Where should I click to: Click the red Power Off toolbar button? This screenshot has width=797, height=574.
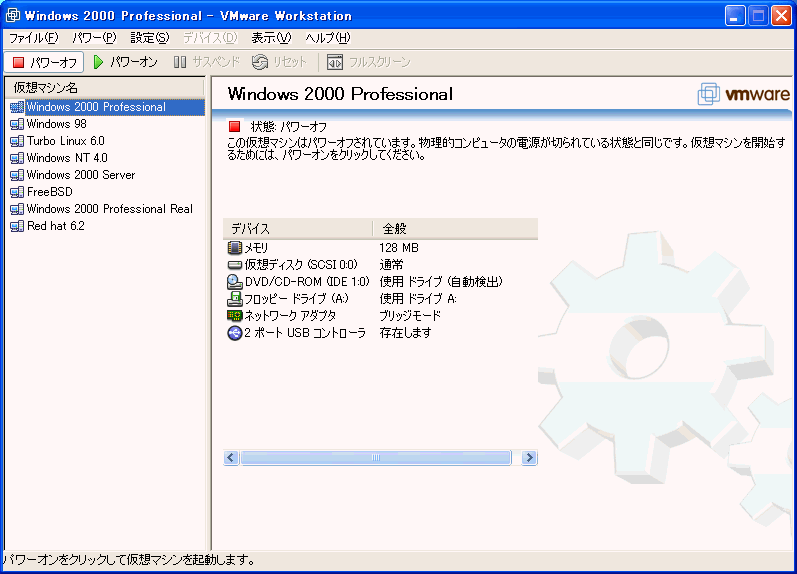(44, 62)
